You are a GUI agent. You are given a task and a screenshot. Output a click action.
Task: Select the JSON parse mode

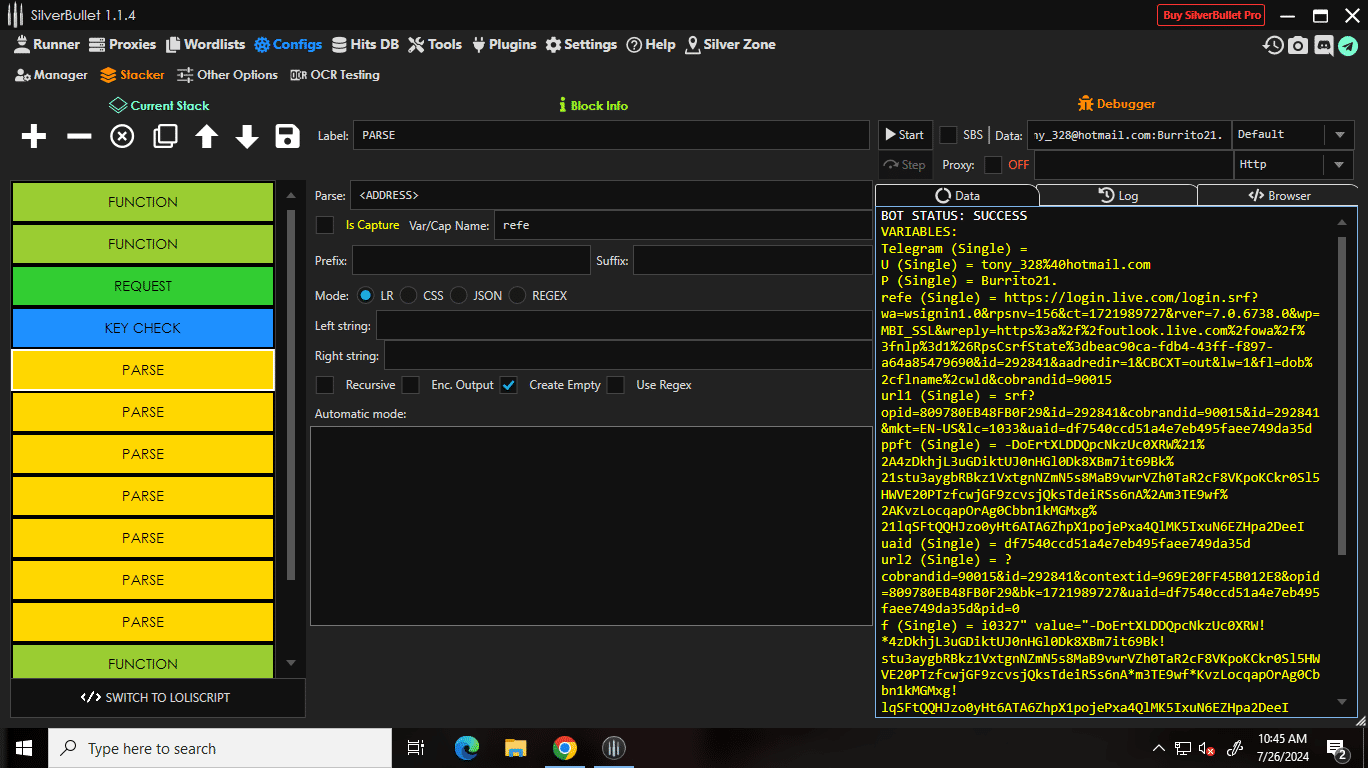pyautogui.click(x=458, y=296)
